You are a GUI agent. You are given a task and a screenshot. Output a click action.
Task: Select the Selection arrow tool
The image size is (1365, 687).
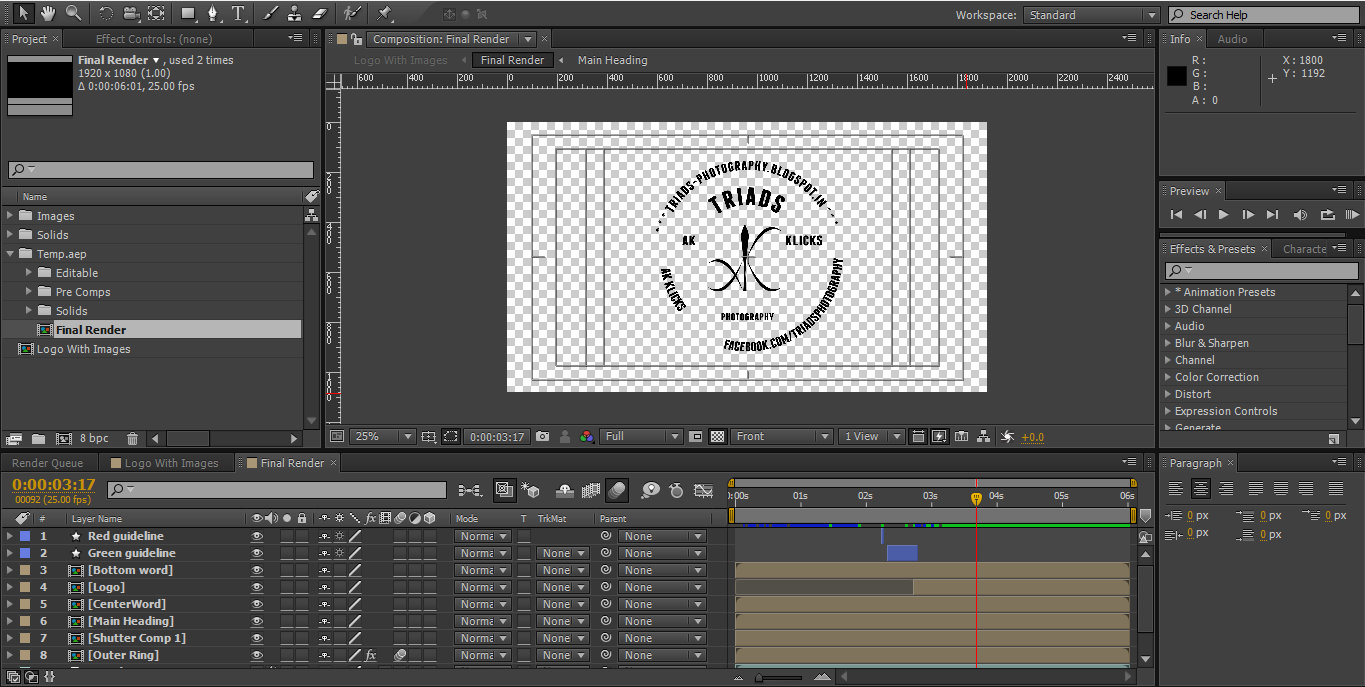pos(23,13)
